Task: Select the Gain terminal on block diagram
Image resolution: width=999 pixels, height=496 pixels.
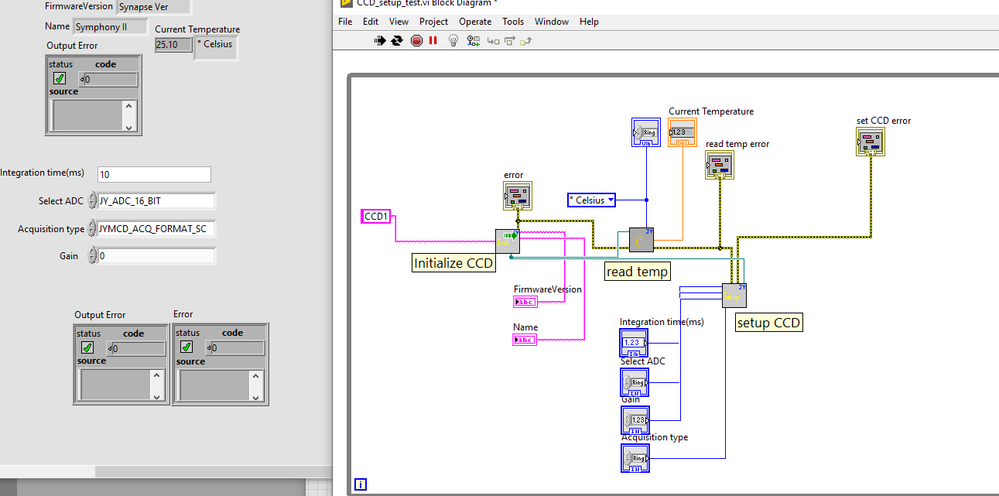Action: [634, 420]
